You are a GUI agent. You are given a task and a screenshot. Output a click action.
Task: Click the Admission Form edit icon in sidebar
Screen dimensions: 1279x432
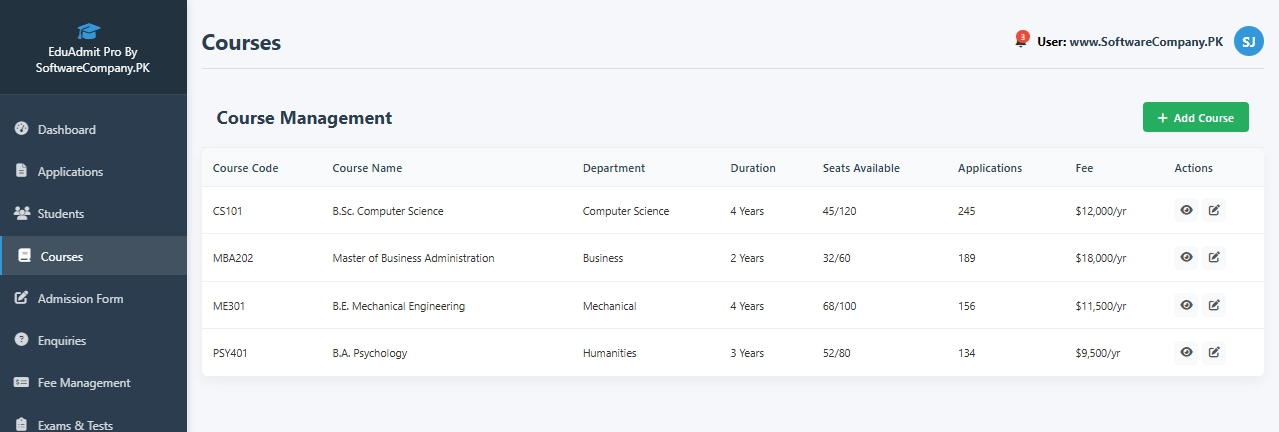(21, 298)
